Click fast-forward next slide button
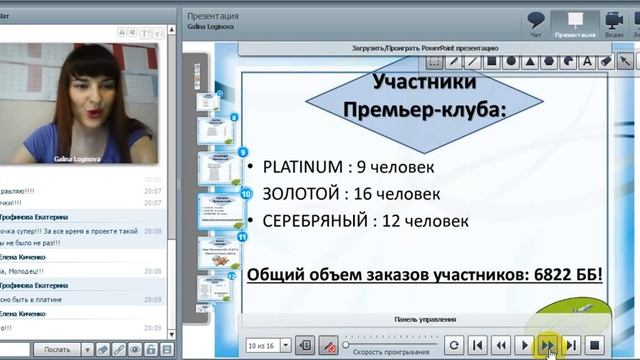 (548, 345)
